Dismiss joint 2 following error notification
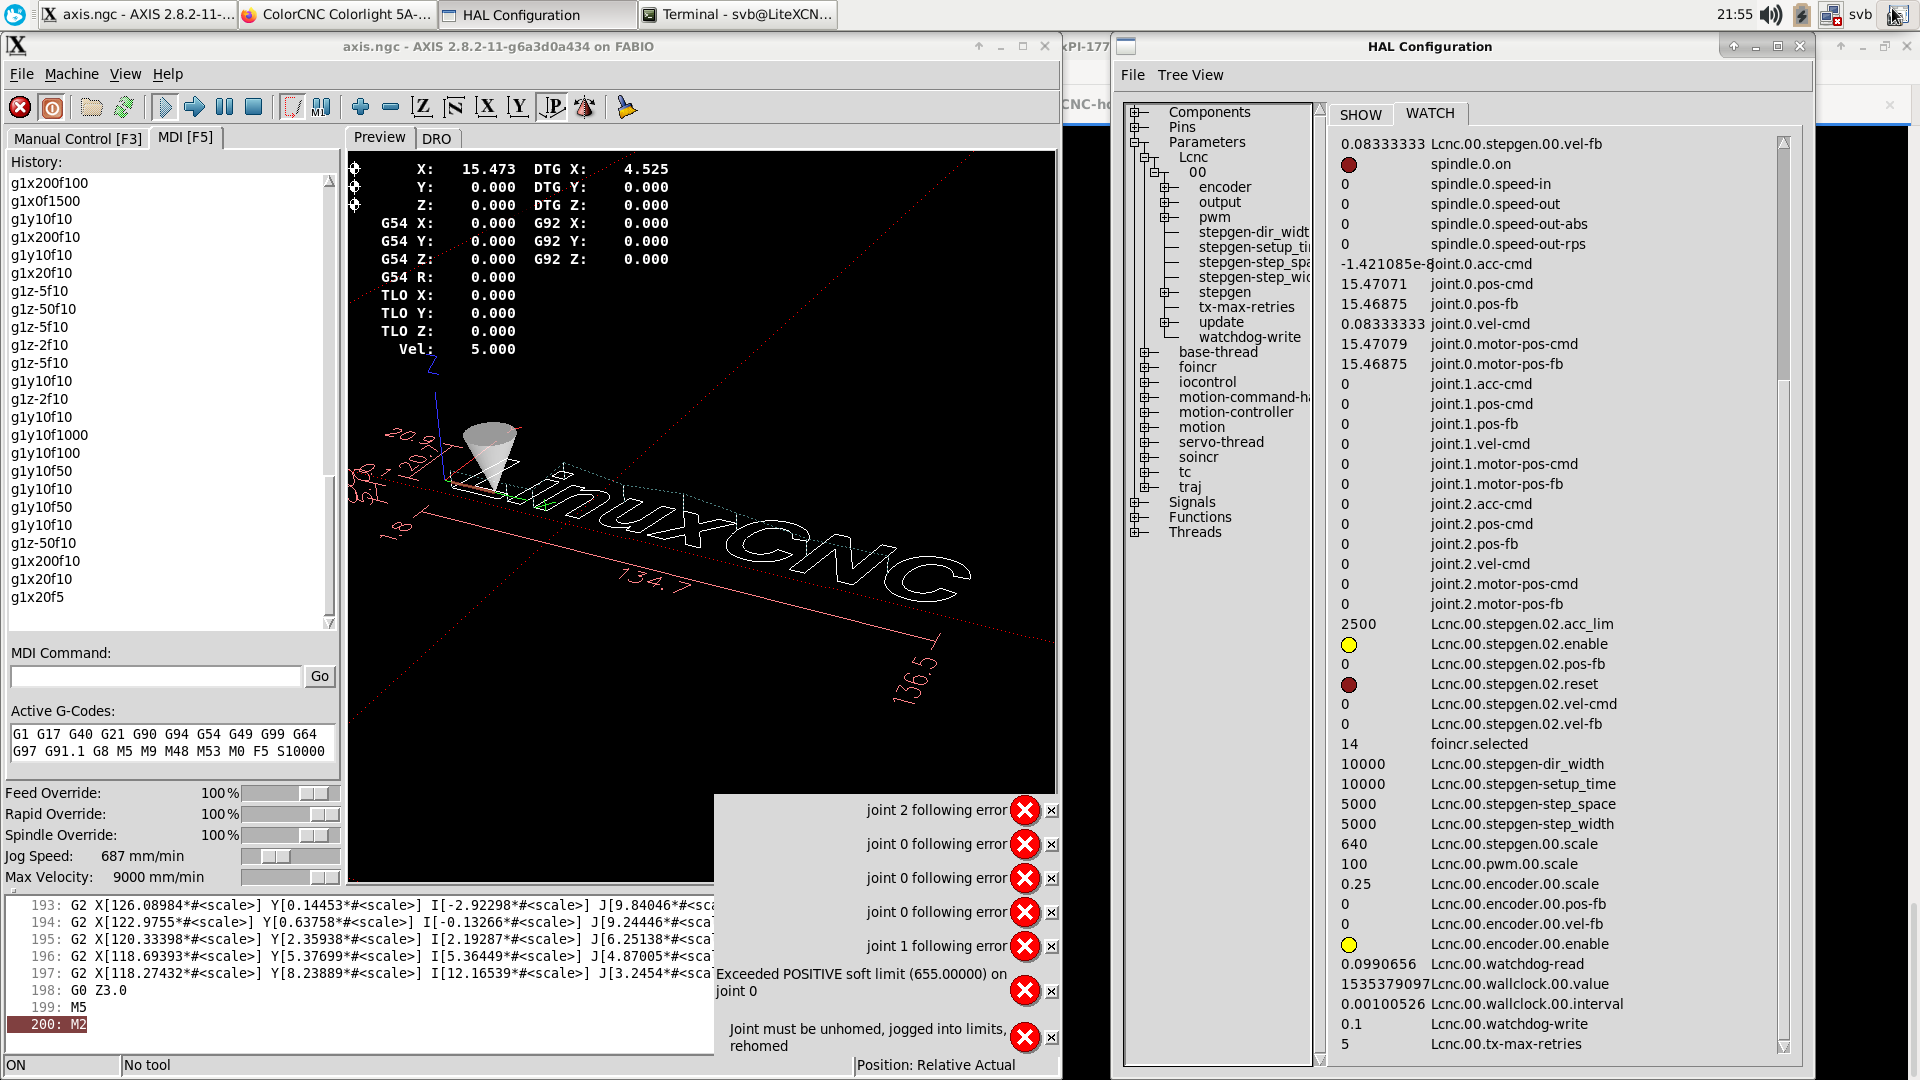The width and height of the screenshot is (1920, 1080). (x=1052, y=811)
